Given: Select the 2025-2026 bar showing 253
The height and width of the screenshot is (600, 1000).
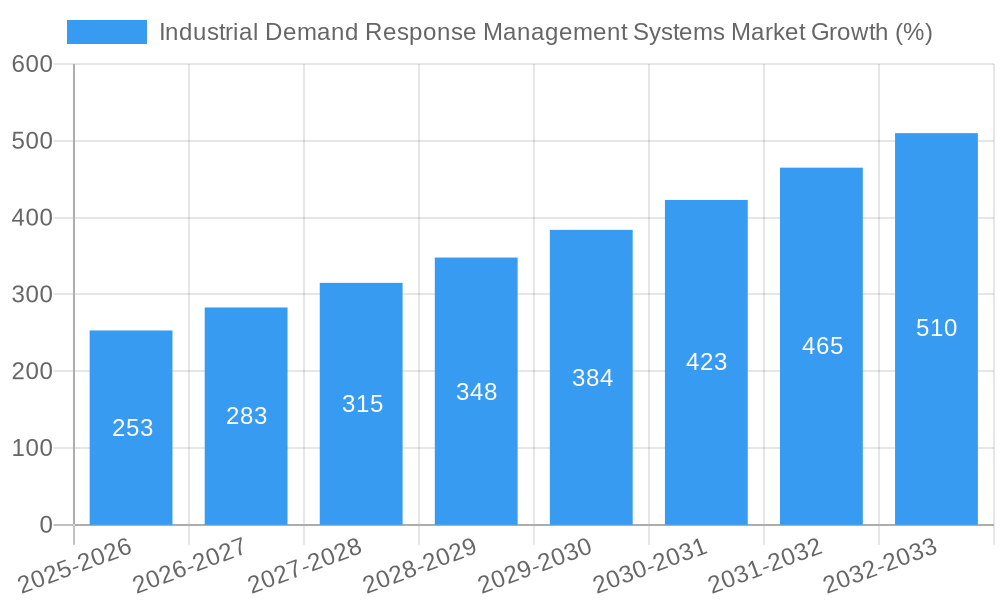Looking at the screenshot, I should 131,428.
